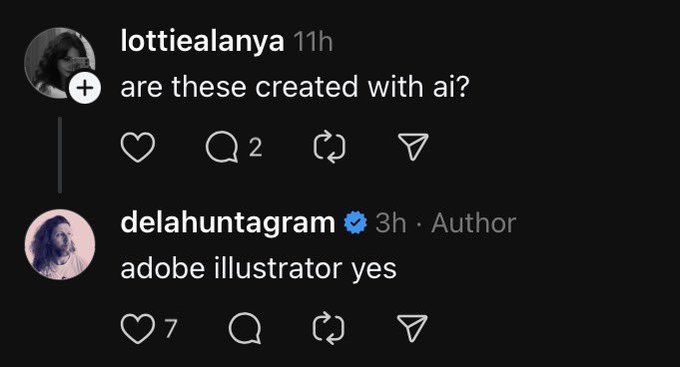Share delahuntagram's reply via paper plane icon

412,328
